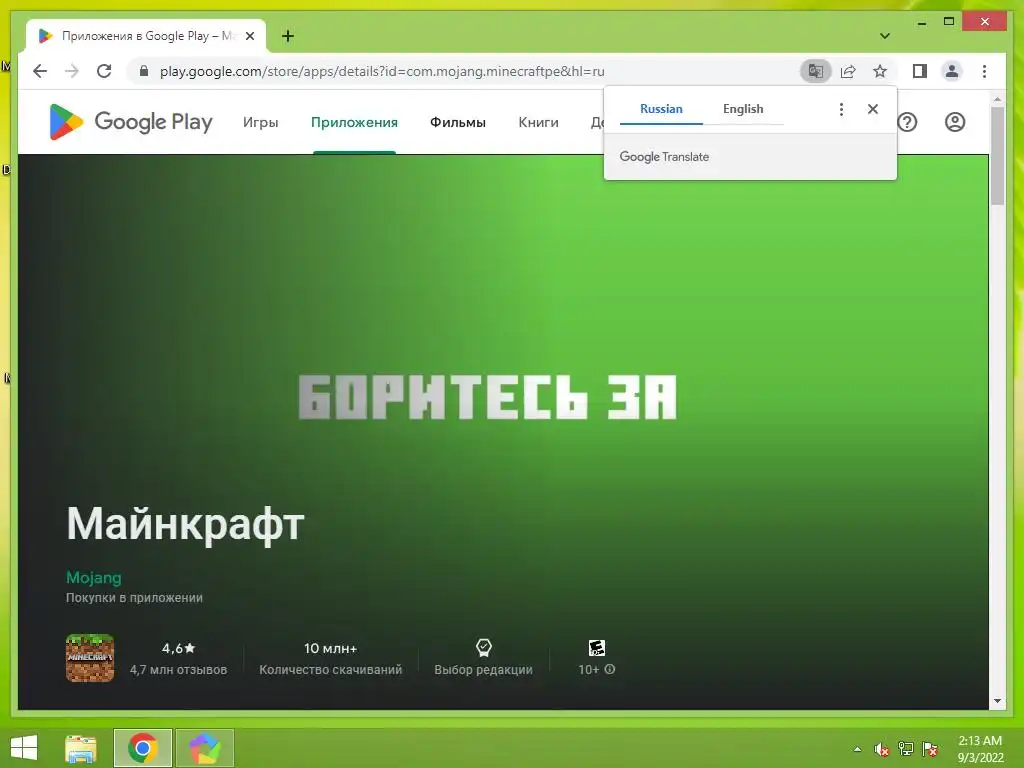
Task: Click '4,7 млн отзывов' text
Action: coord(178,669)
